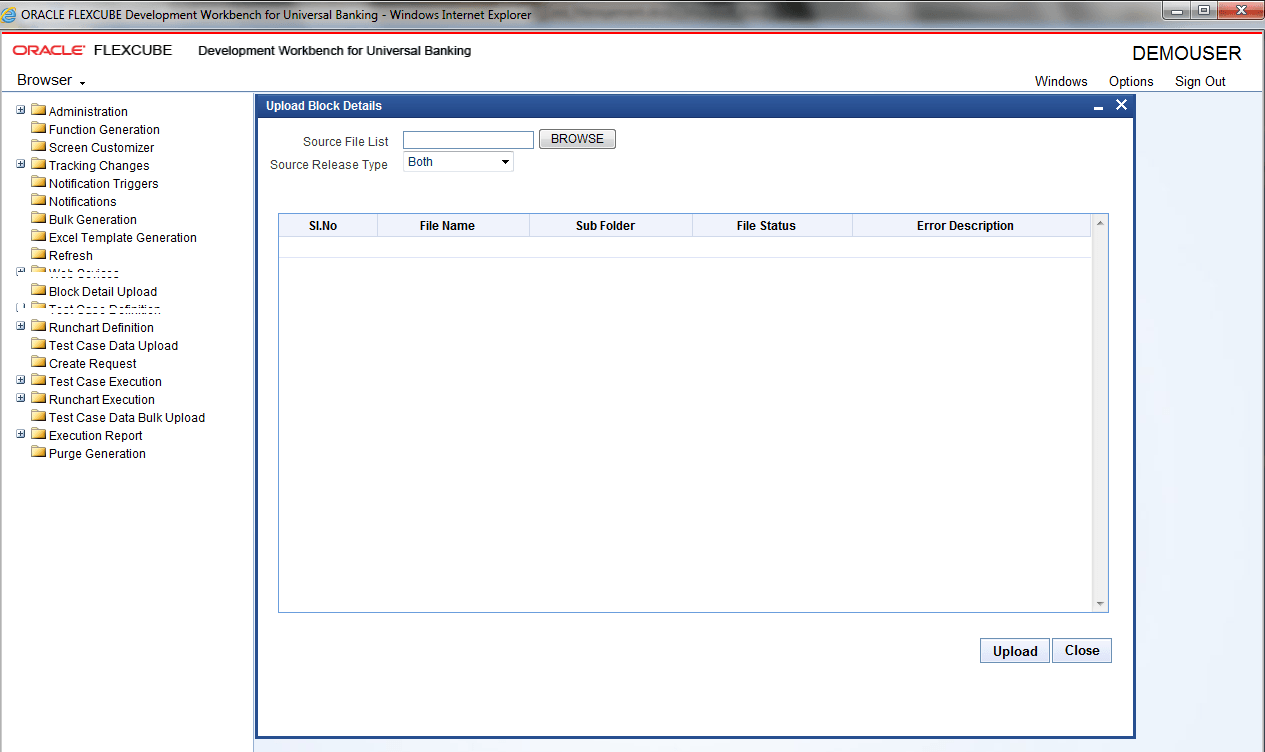Click the Excel Template Generation folder icon
Screen dimensions: 1265x752
click(39, 237)
